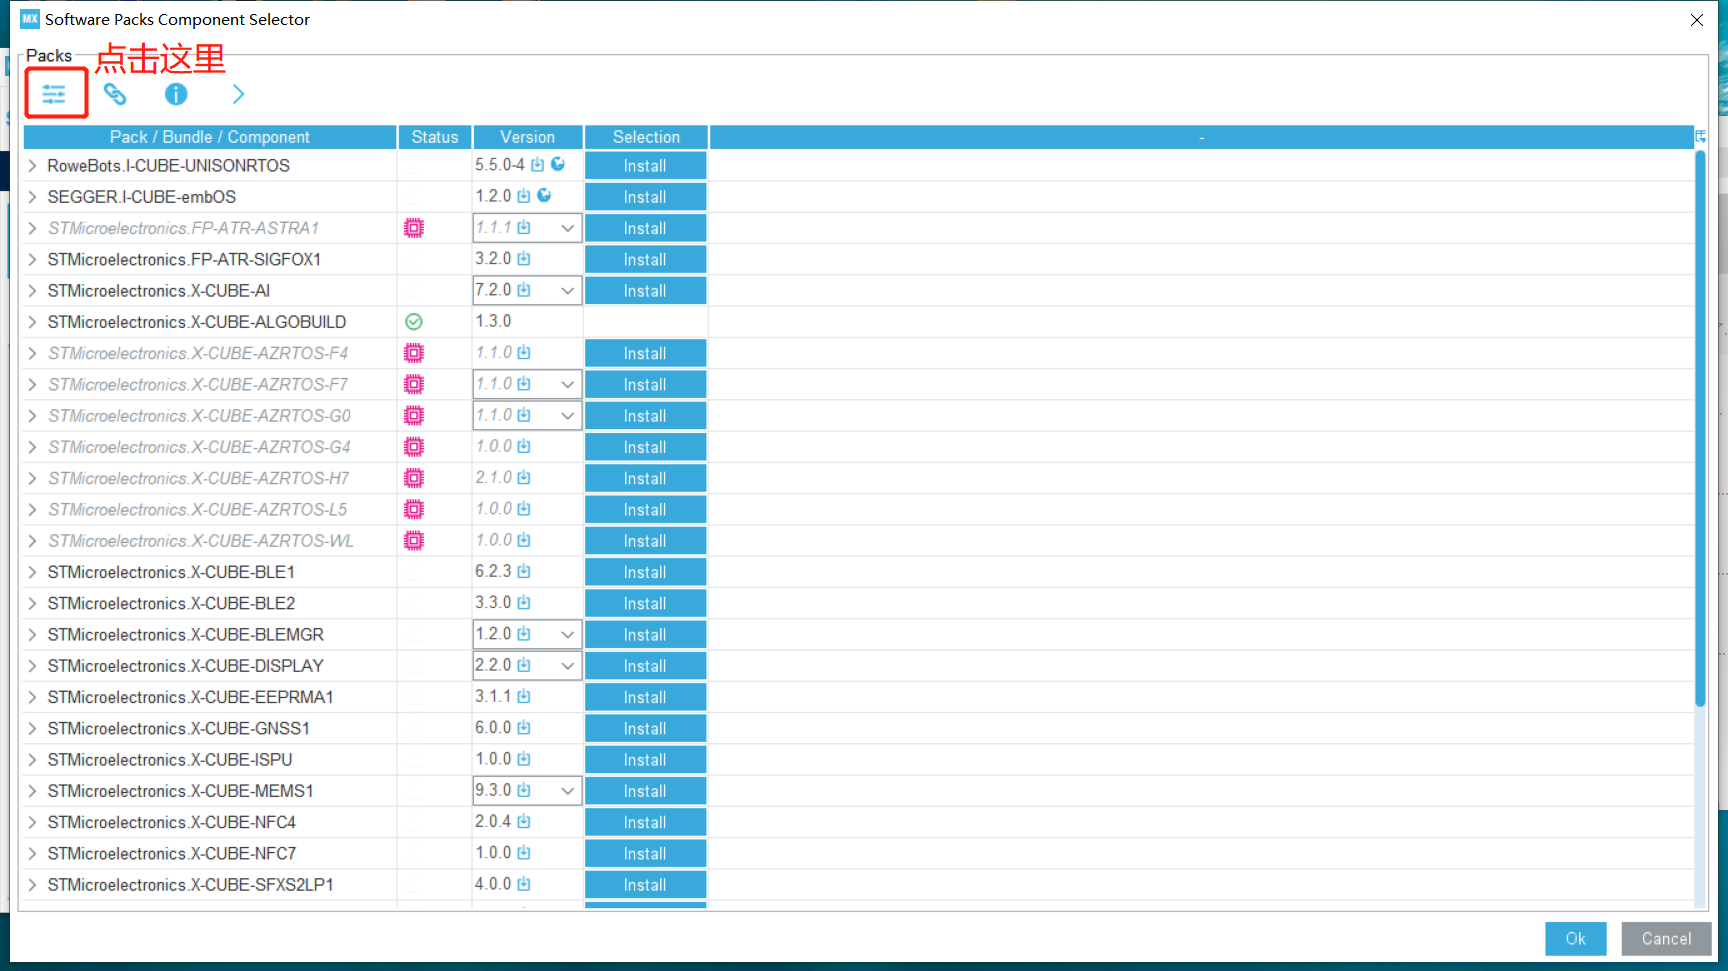Open version dropdown for X-CUBE-AI

coord(567,290)
